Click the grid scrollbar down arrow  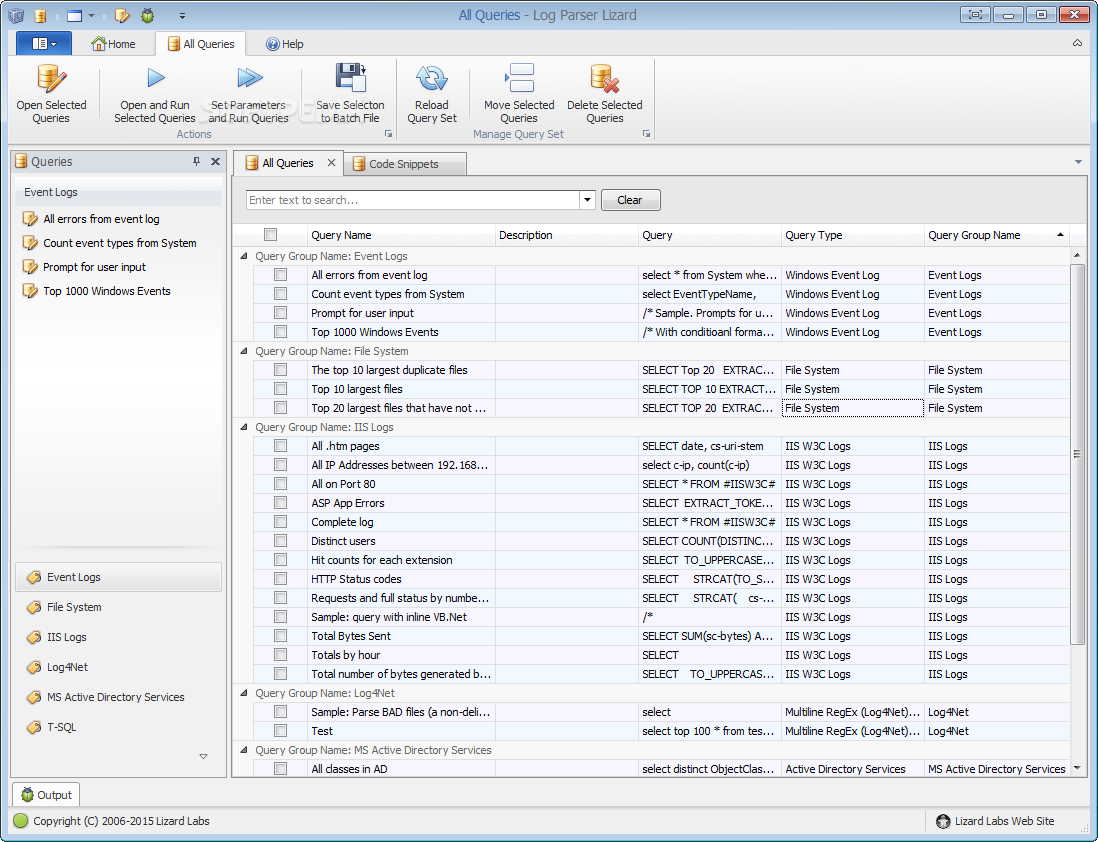coord(1078,768)
